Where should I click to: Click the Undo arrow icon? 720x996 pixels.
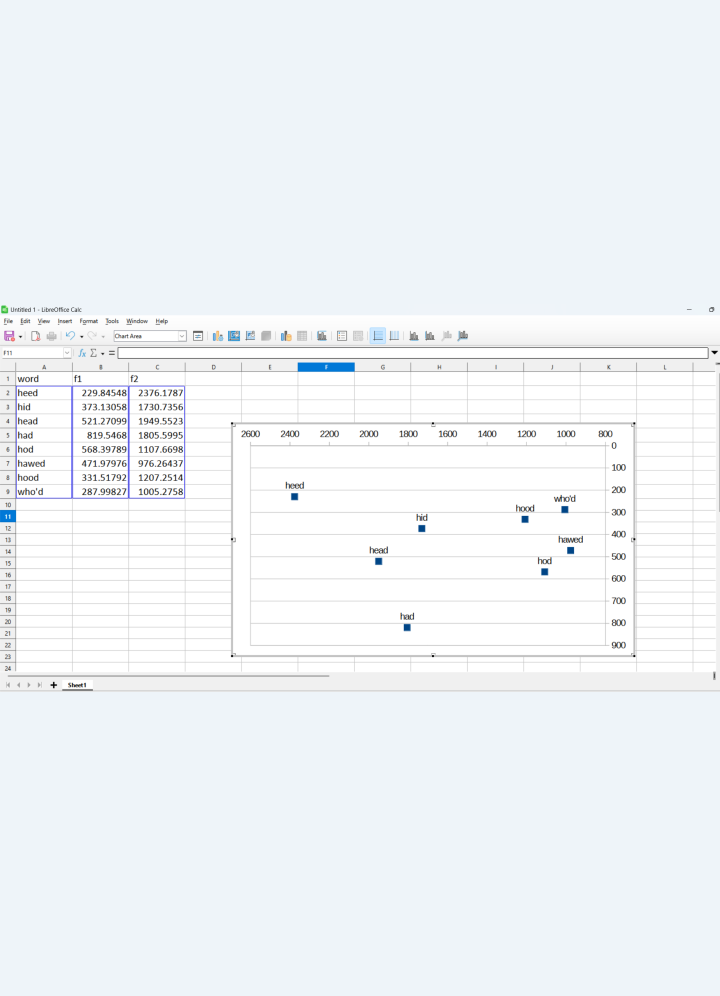(71, 336)
